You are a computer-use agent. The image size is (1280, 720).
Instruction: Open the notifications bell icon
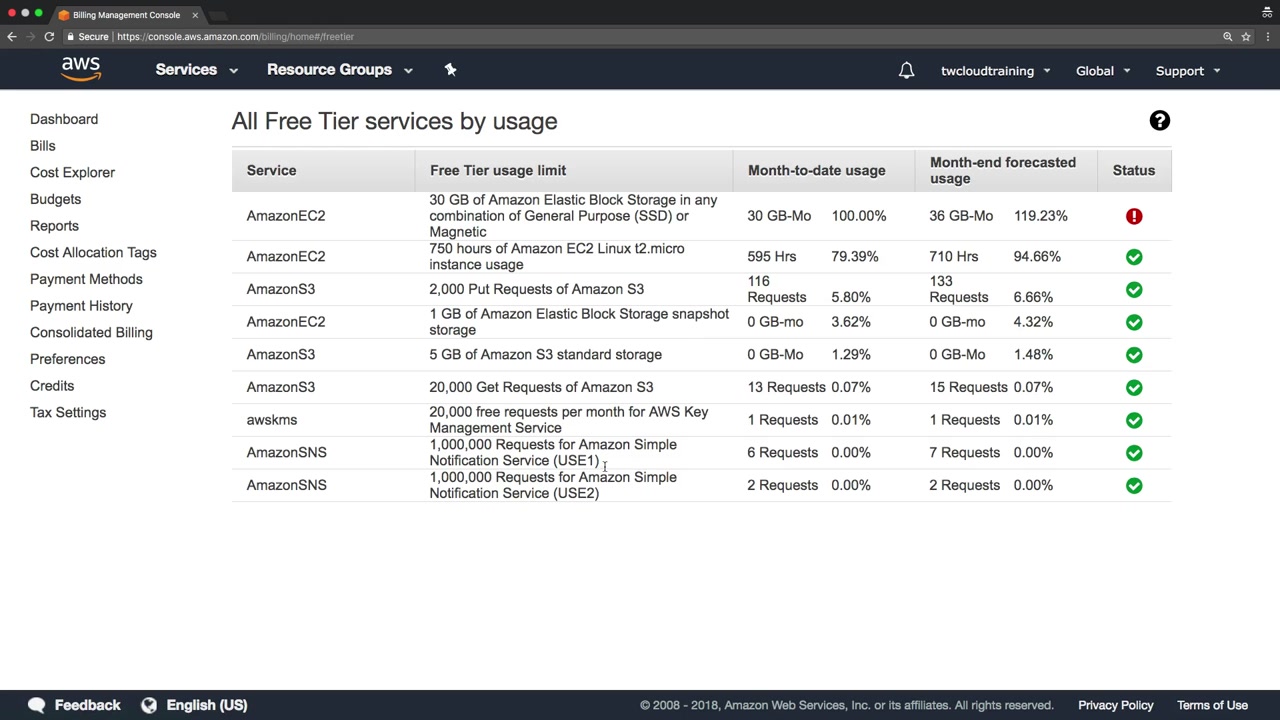tap(906, 71)
